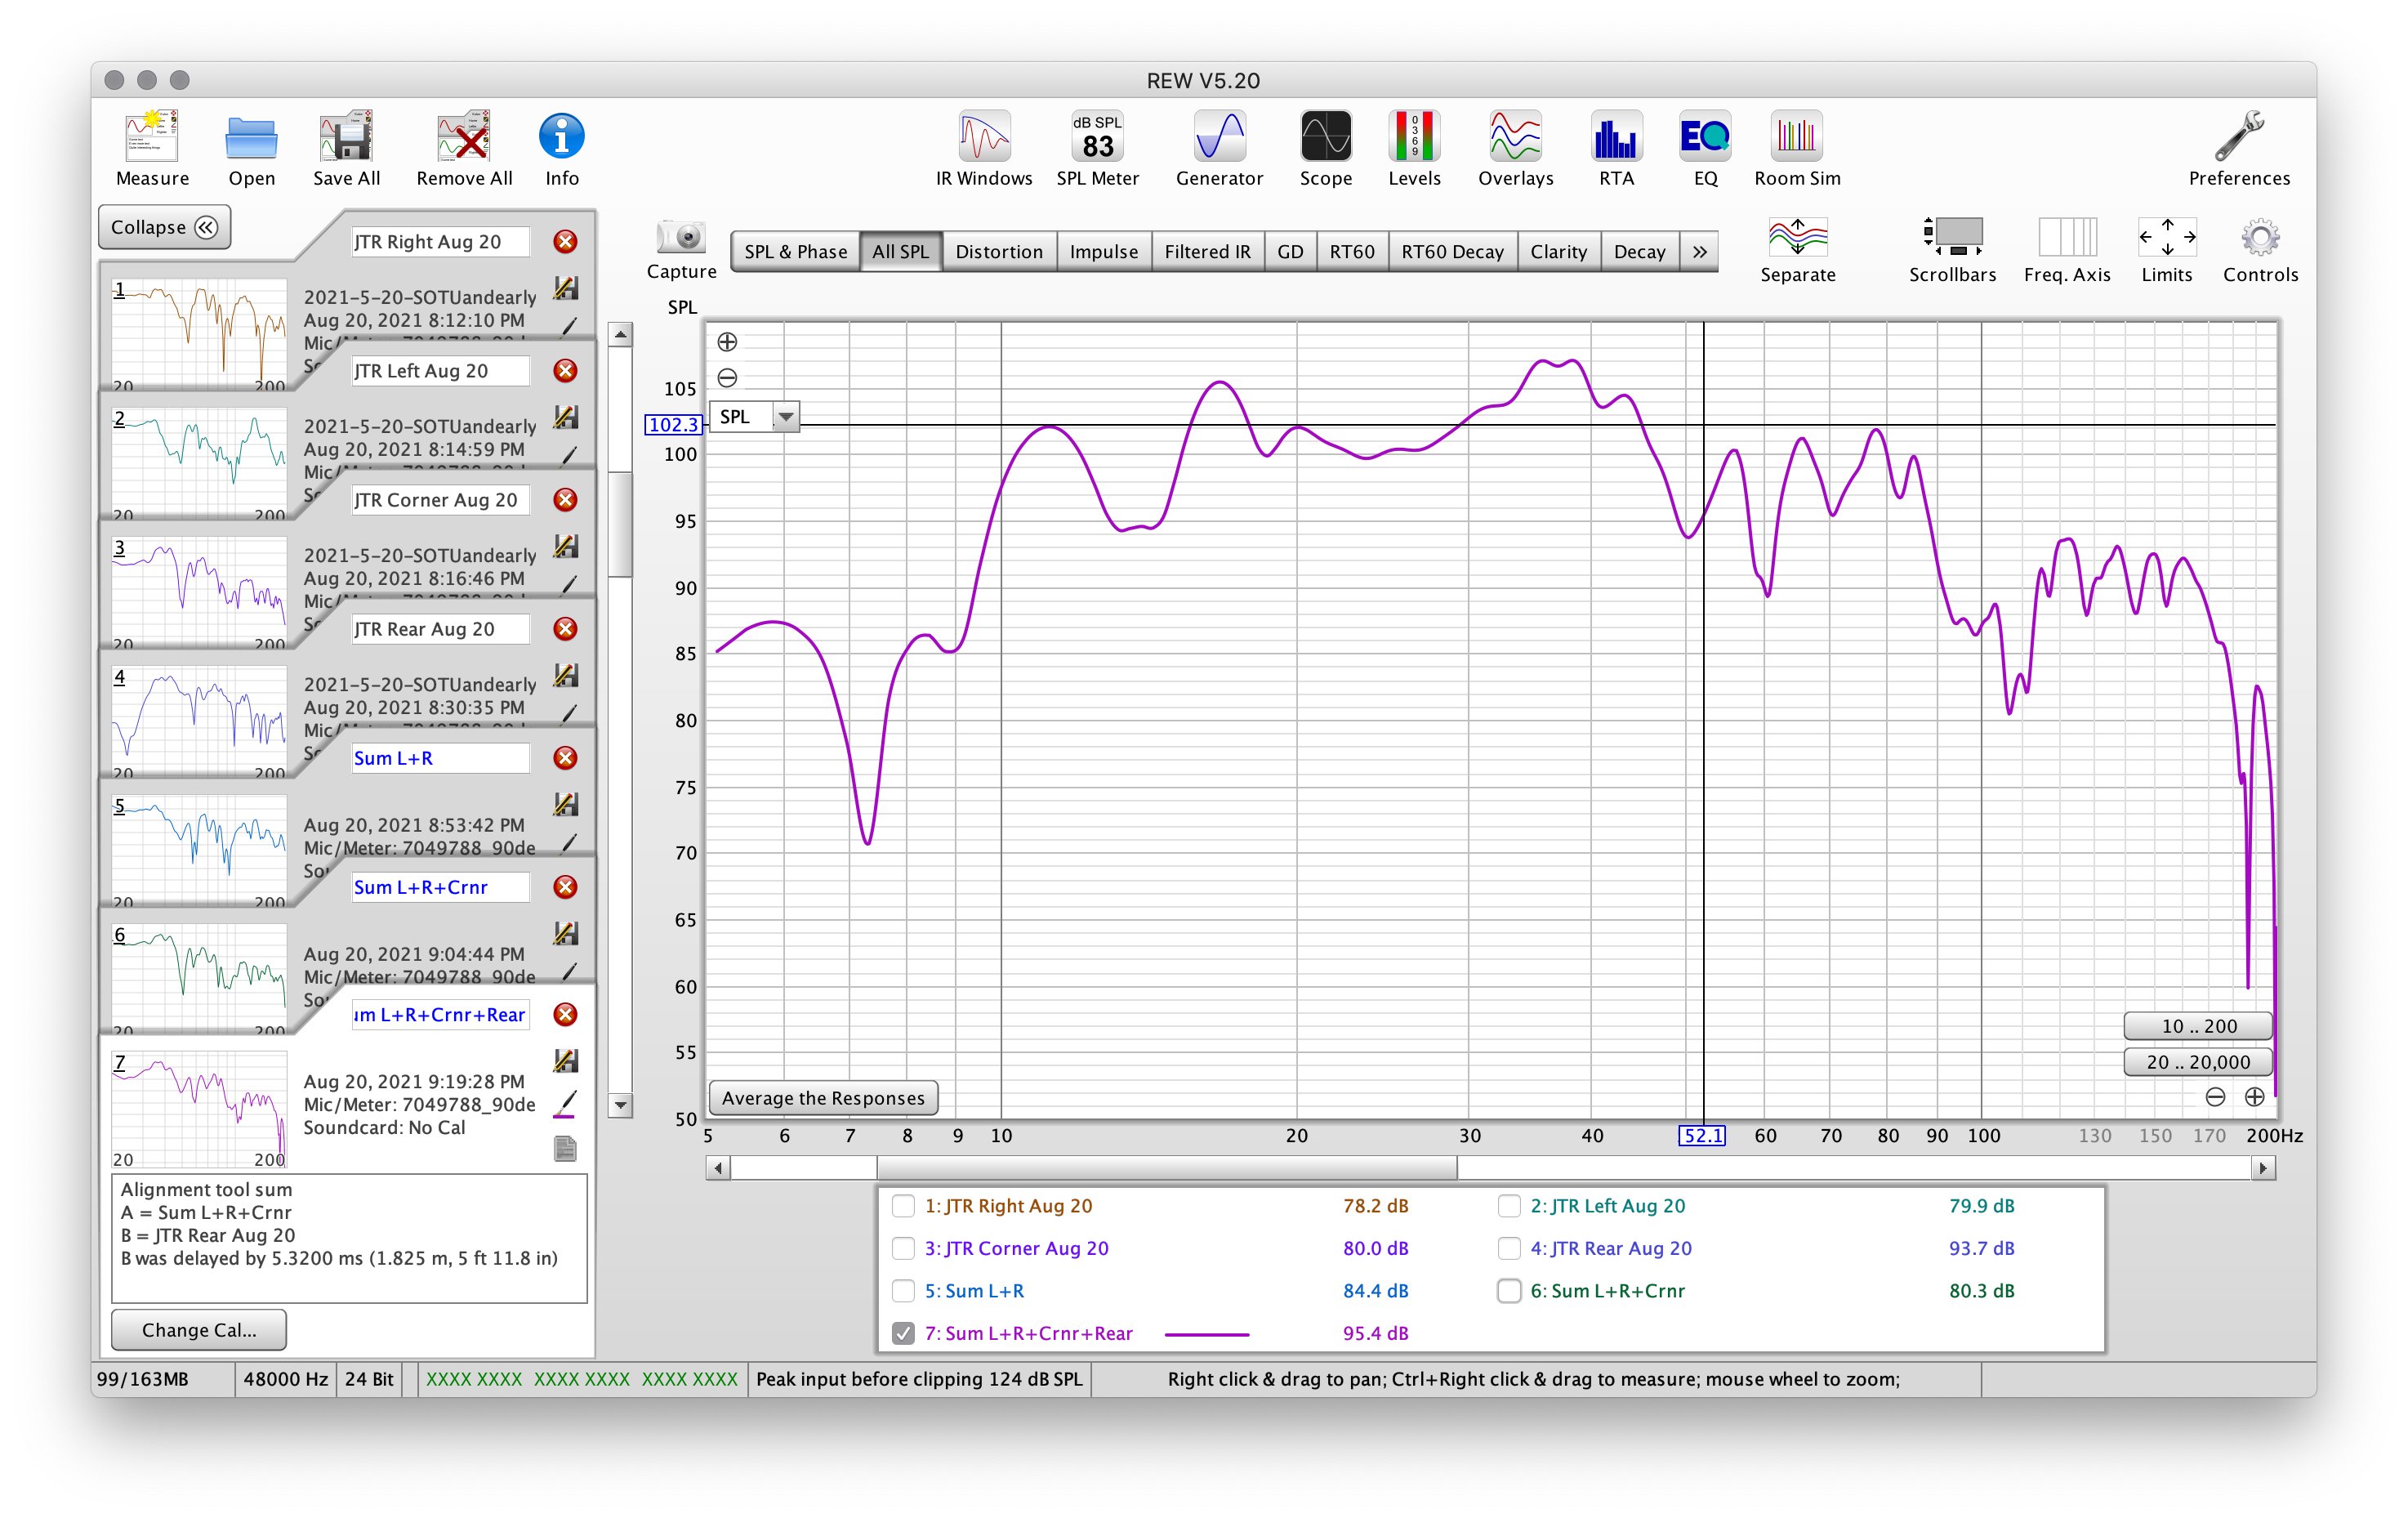2408x1518 pixels.
Task: Enable trace 4: JTR Rear Aug 20
Action: 1509,1248
